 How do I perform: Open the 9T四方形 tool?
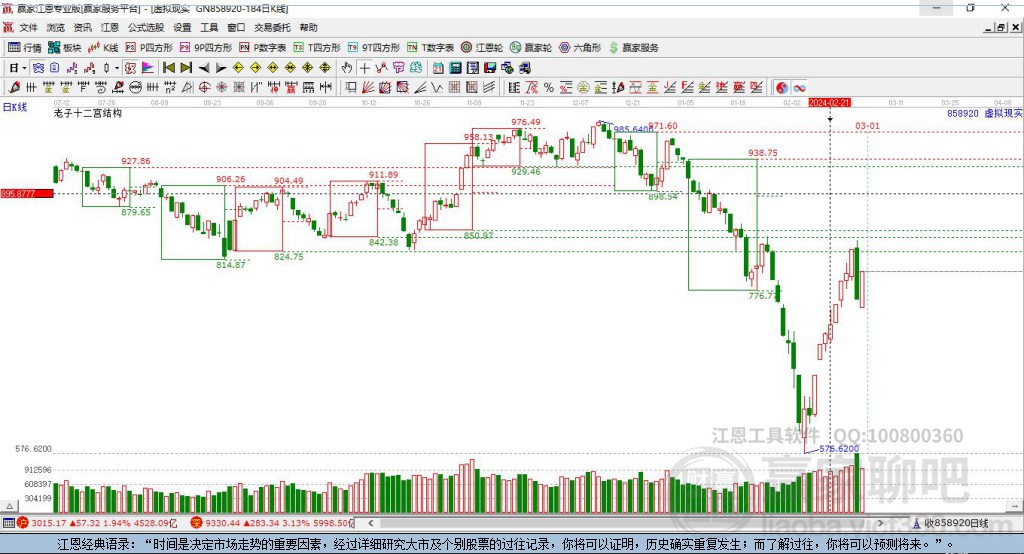374,48
